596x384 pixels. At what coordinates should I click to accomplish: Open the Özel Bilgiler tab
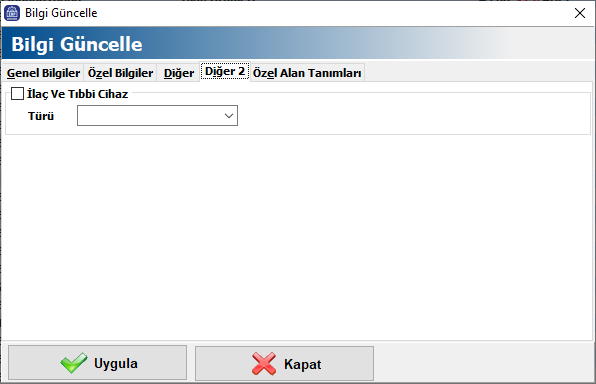click(120, 73)
